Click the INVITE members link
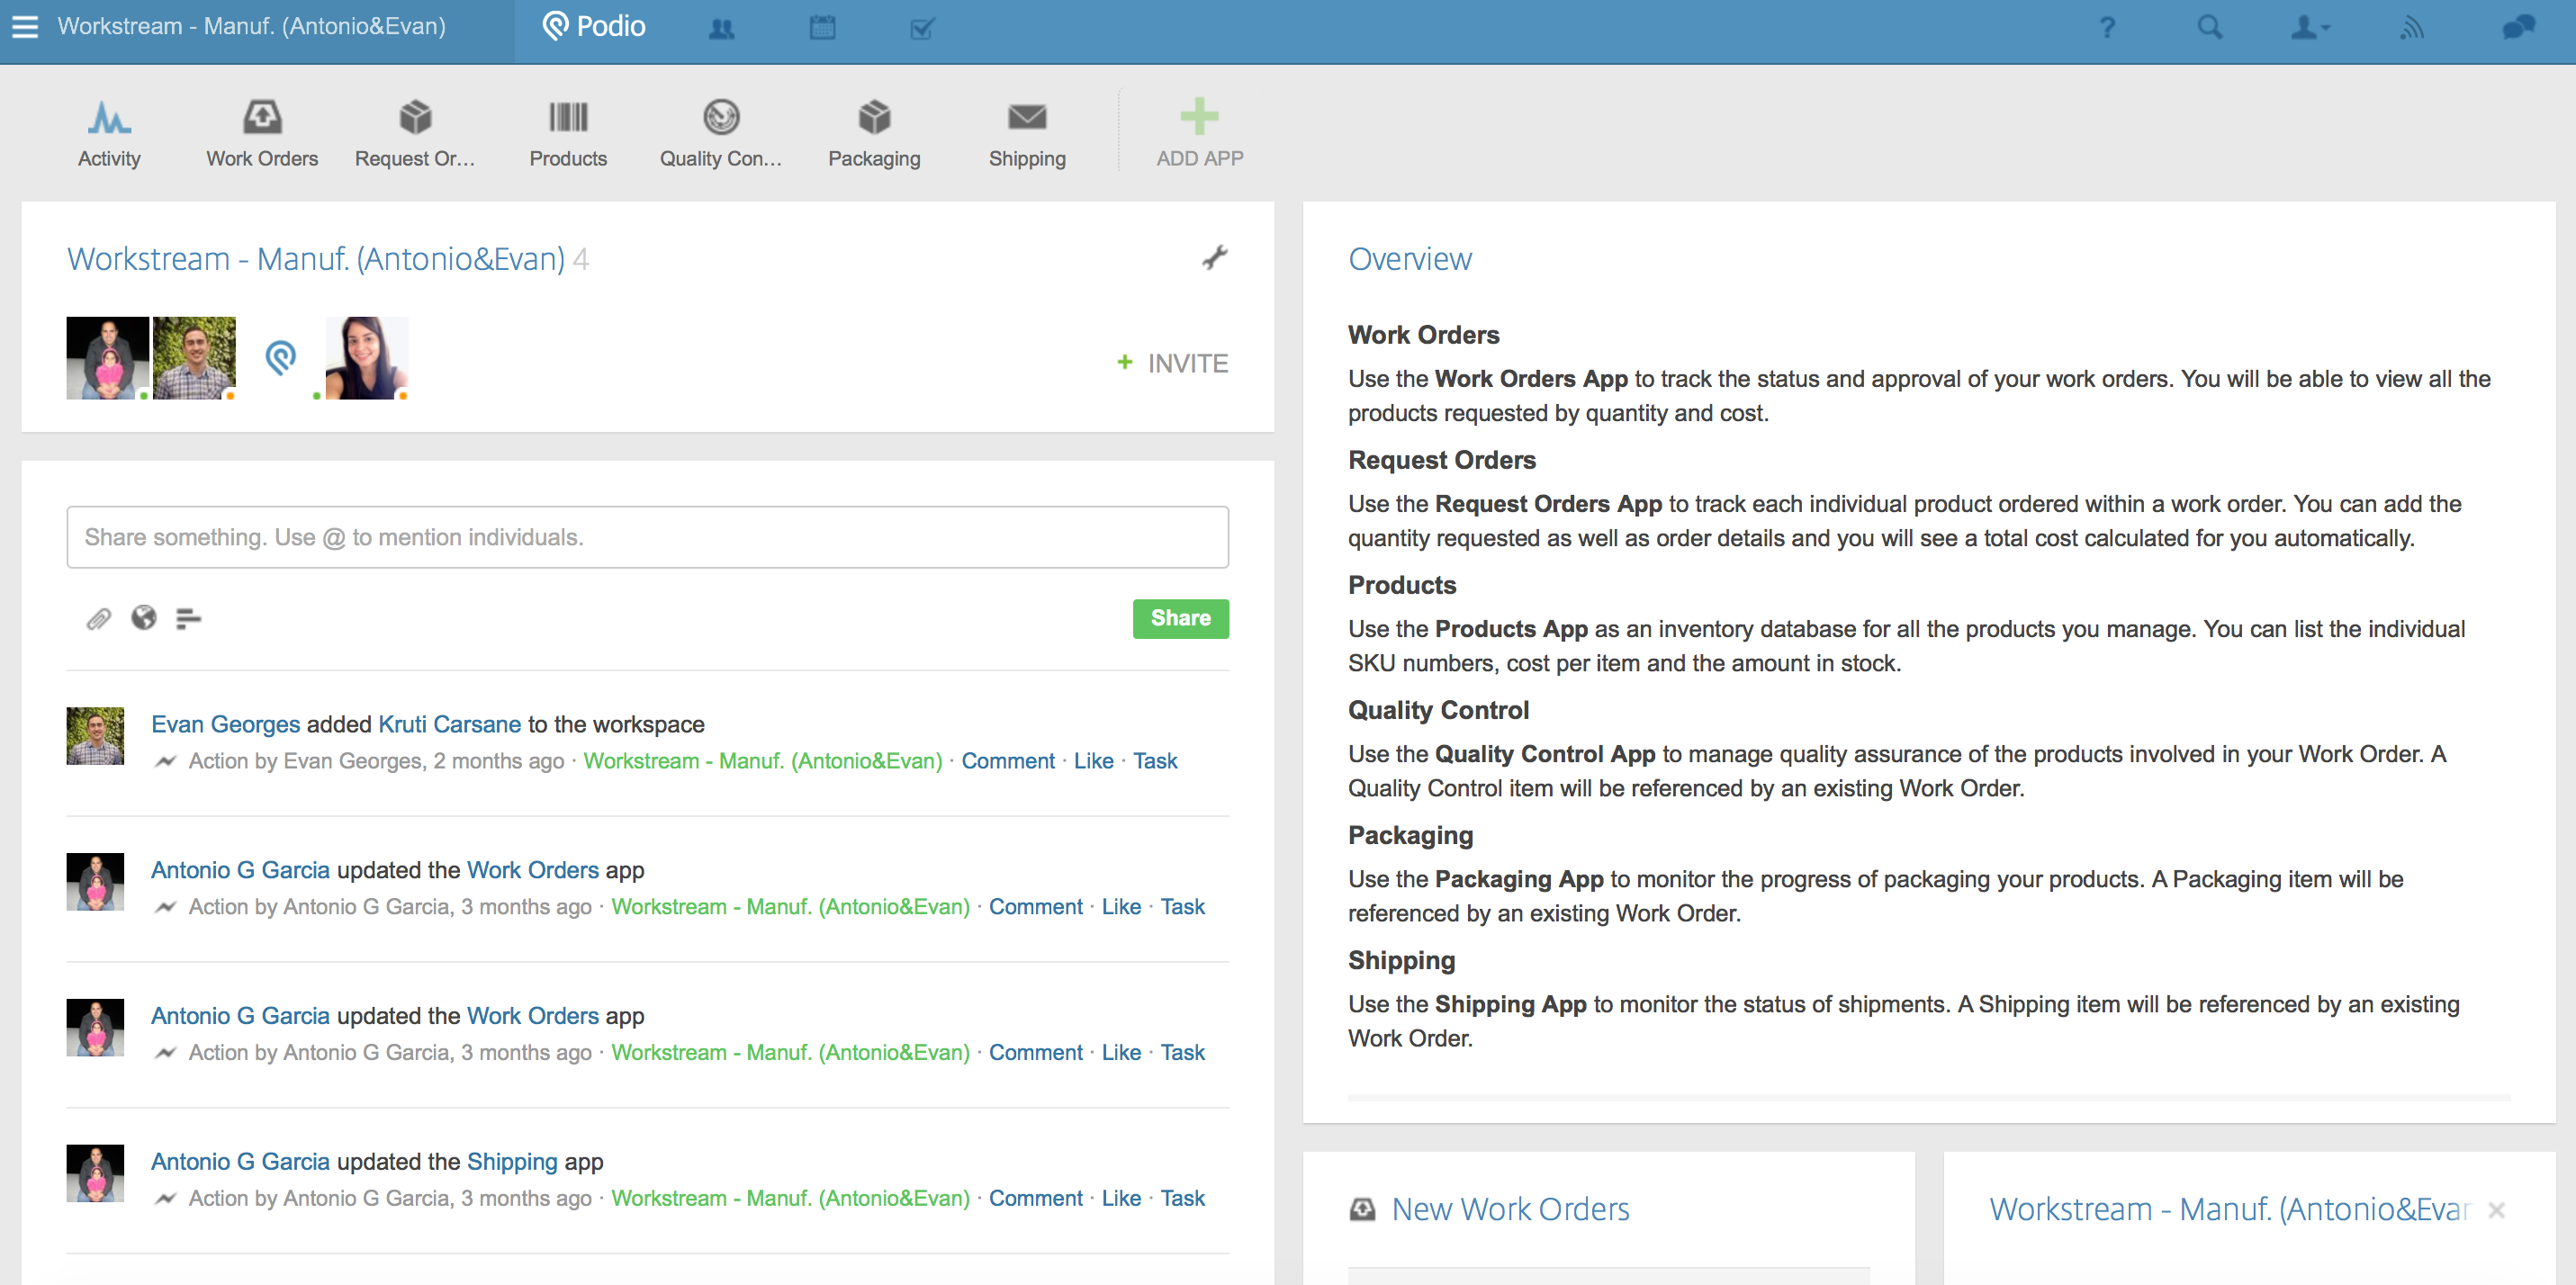2576x1285 pixels. click(x=1173, y=363)
